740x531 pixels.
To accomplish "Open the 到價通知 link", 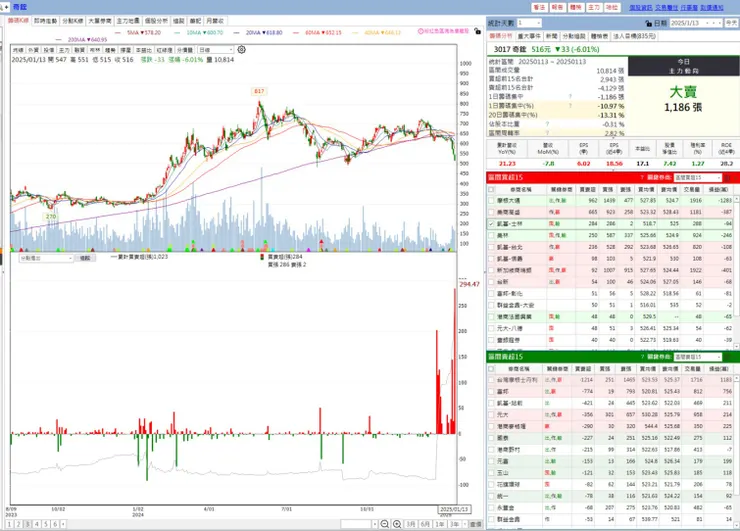I will coord(712,8).
